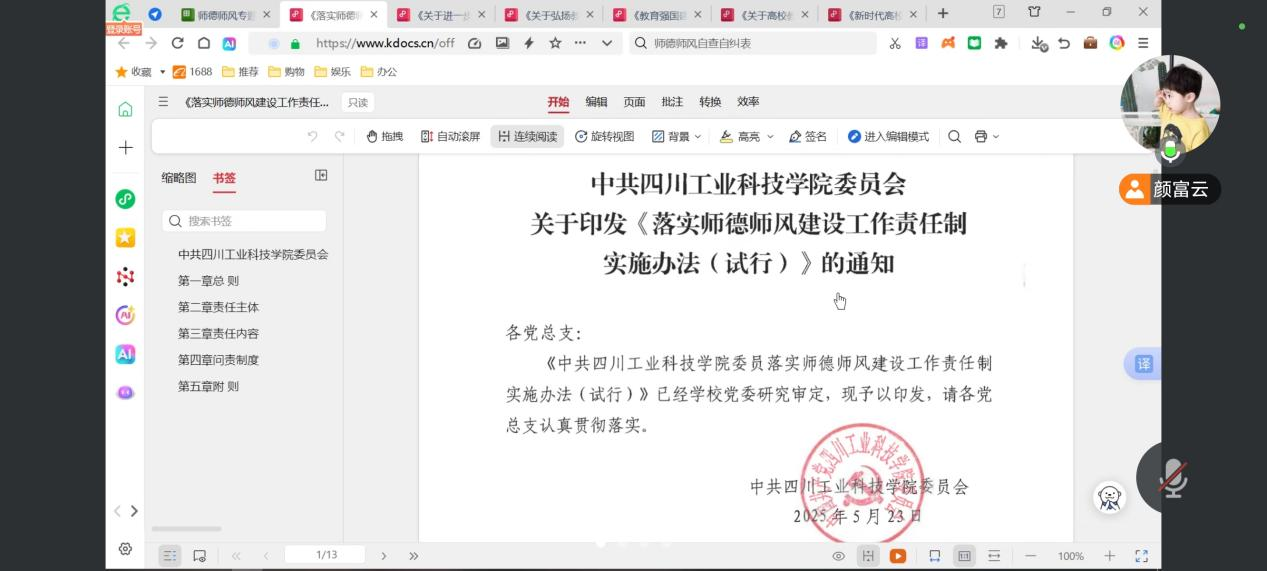Viewport: 1267px width, 571px height.
Task: Select the 拖拽 drag hand tool
Action: click(x=384, y=137)
